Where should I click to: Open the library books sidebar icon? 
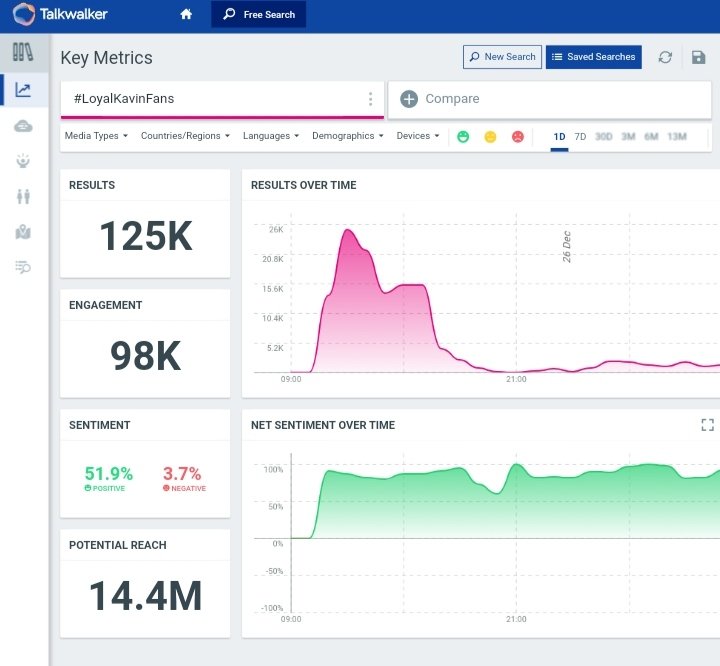[23, 52]
